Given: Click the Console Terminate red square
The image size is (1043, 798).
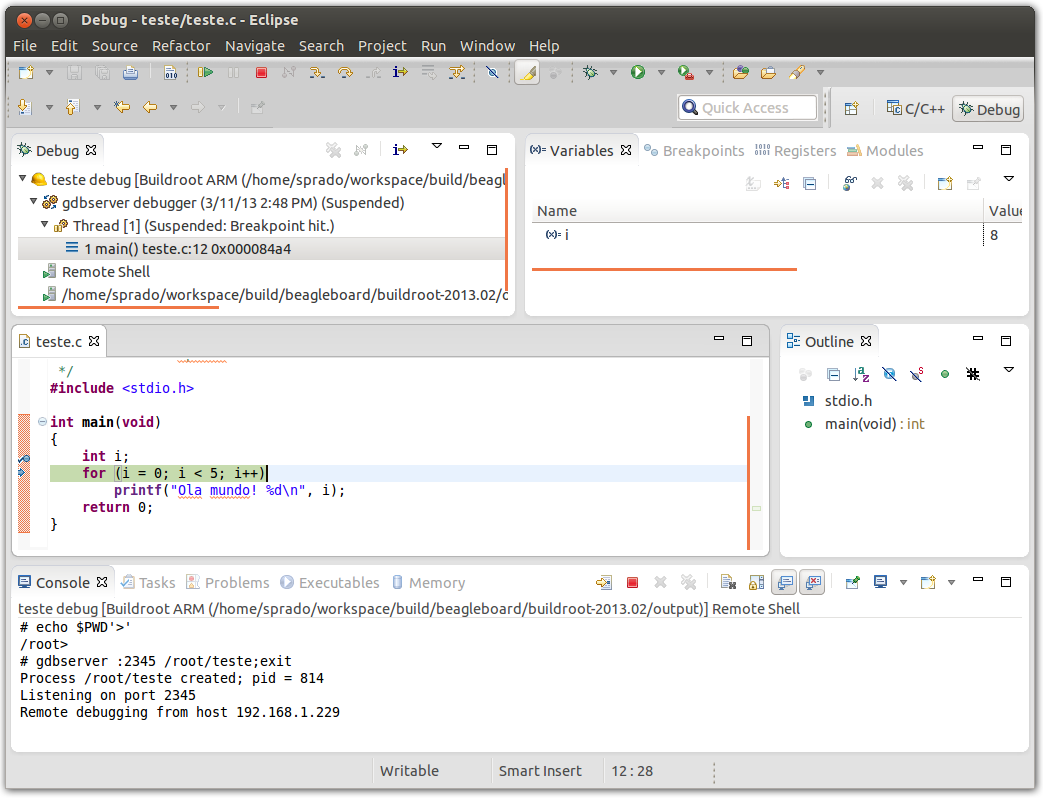Looking at the screenshot, I should click(633, 583).
